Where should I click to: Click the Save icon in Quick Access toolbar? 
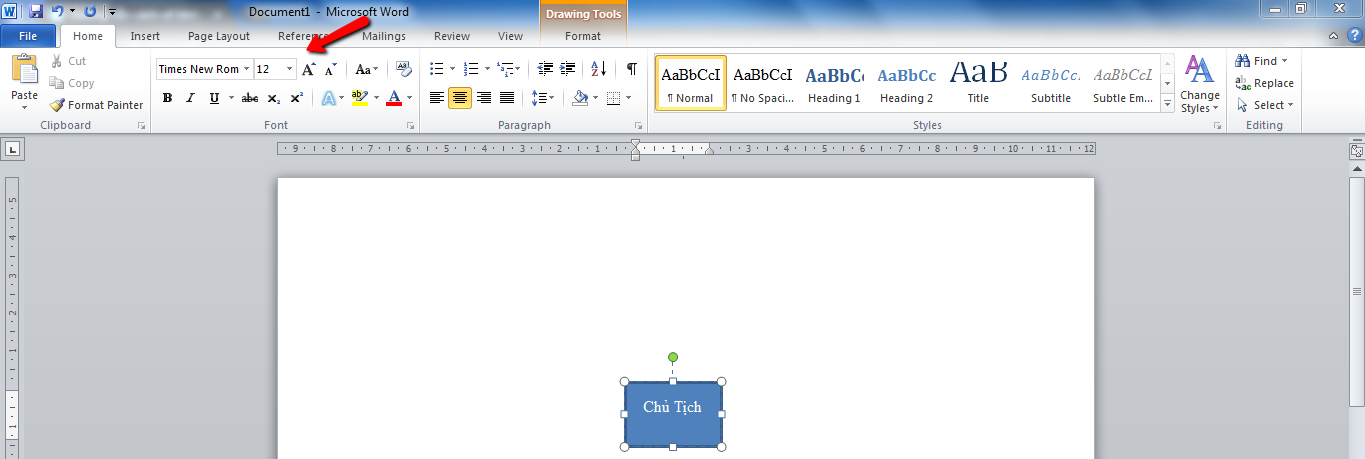click(x=36, y=11)
